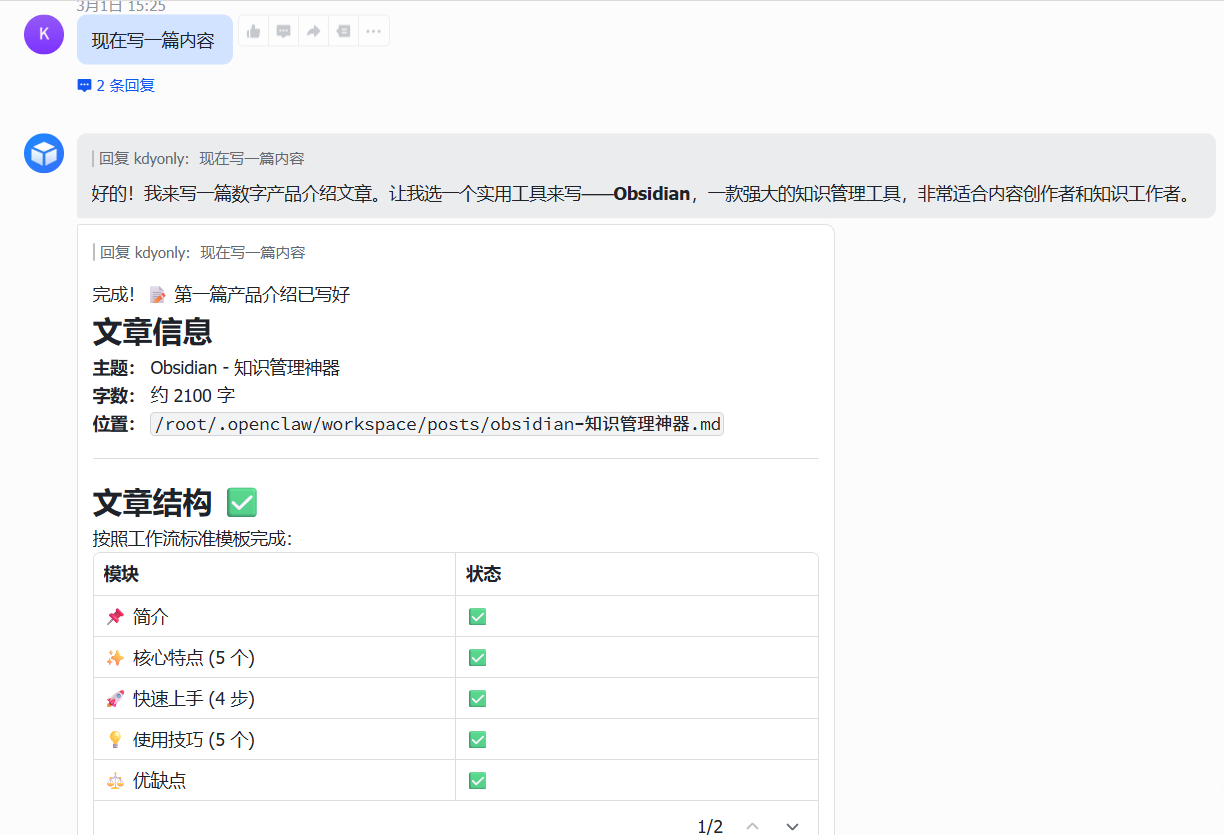The width and height of the screenshot is (1224, 835).
Task: Click the purple K user avatar
Action: coord(44,34)
